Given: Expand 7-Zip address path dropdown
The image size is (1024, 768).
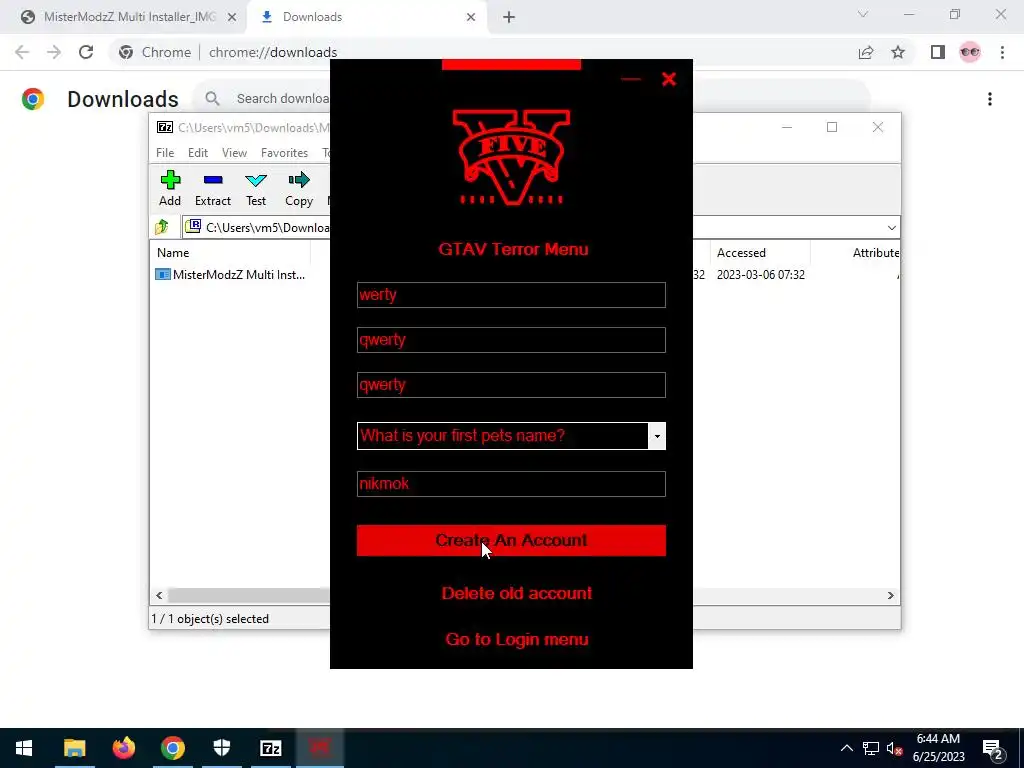Looking at the screenshot, I should click(x=891, y=227).
